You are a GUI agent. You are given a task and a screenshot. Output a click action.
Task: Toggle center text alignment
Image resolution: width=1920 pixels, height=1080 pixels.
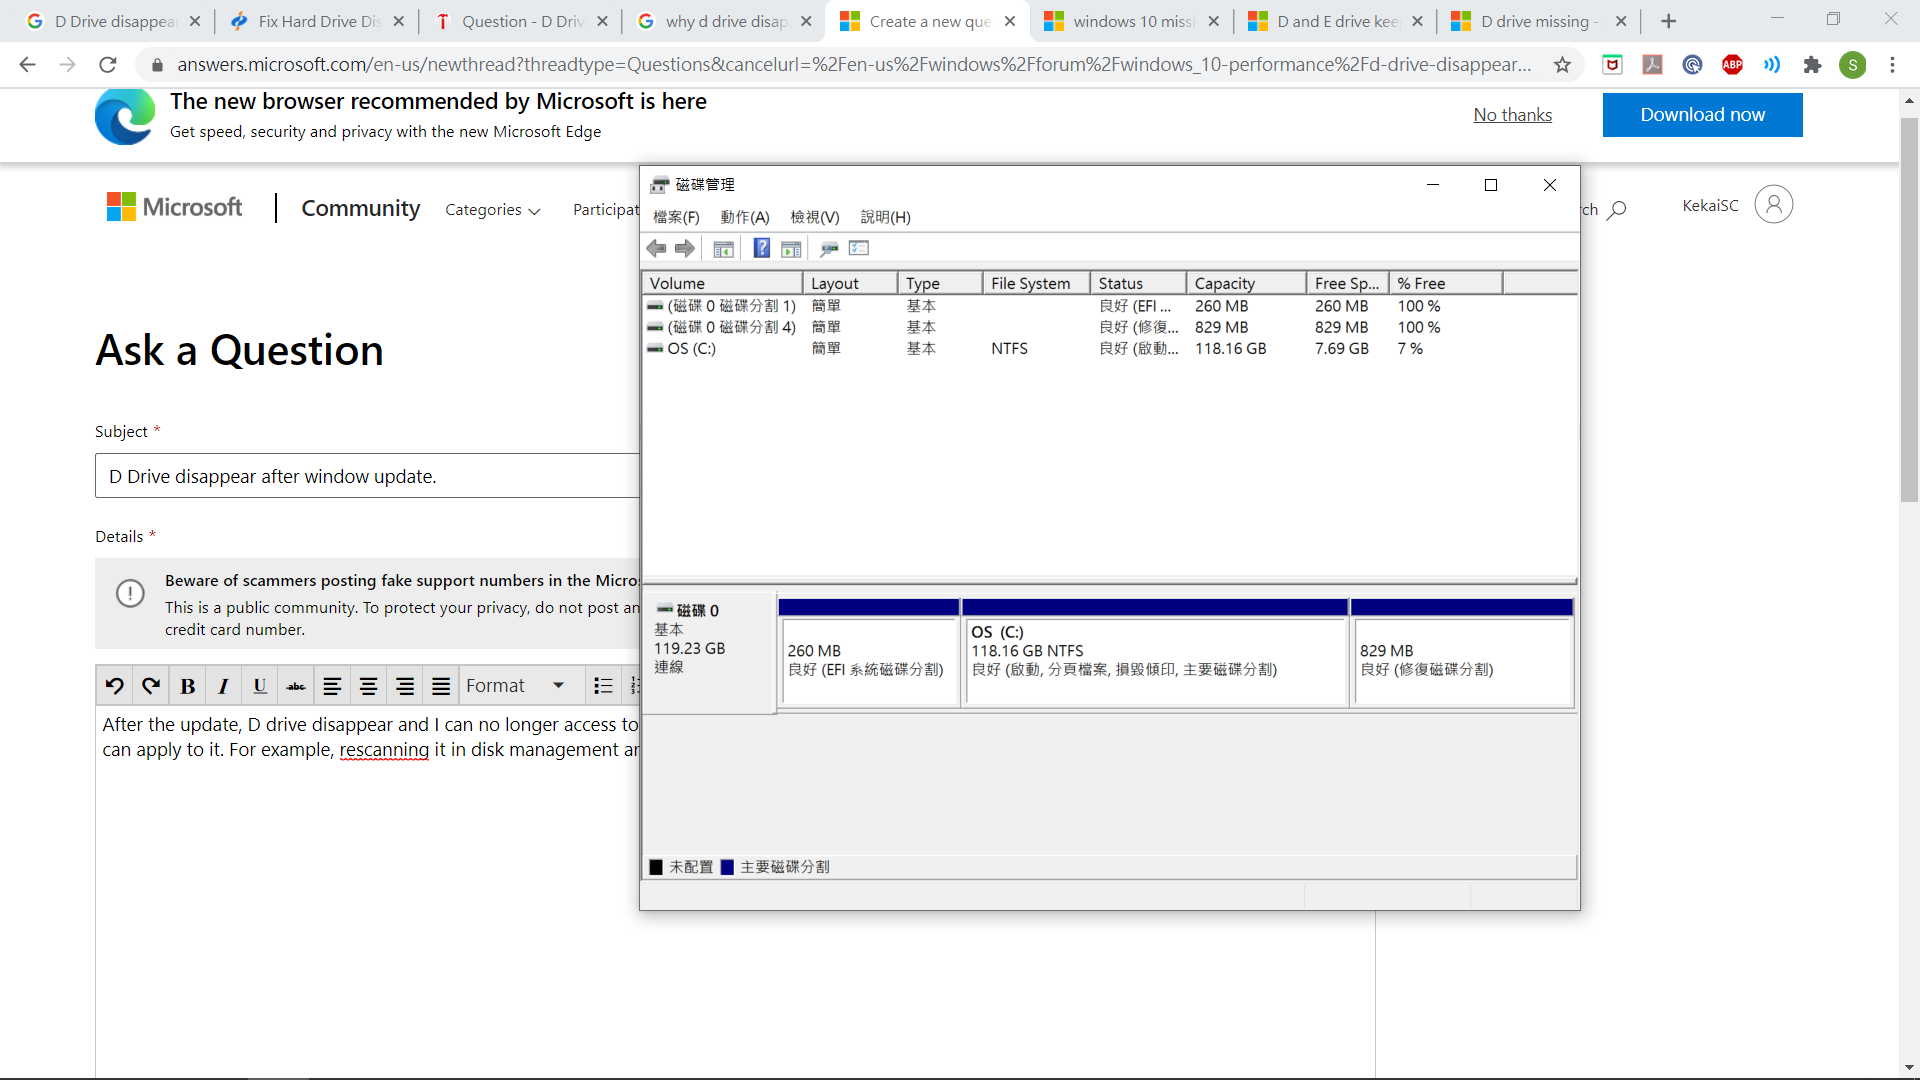[x=368, y=685]
